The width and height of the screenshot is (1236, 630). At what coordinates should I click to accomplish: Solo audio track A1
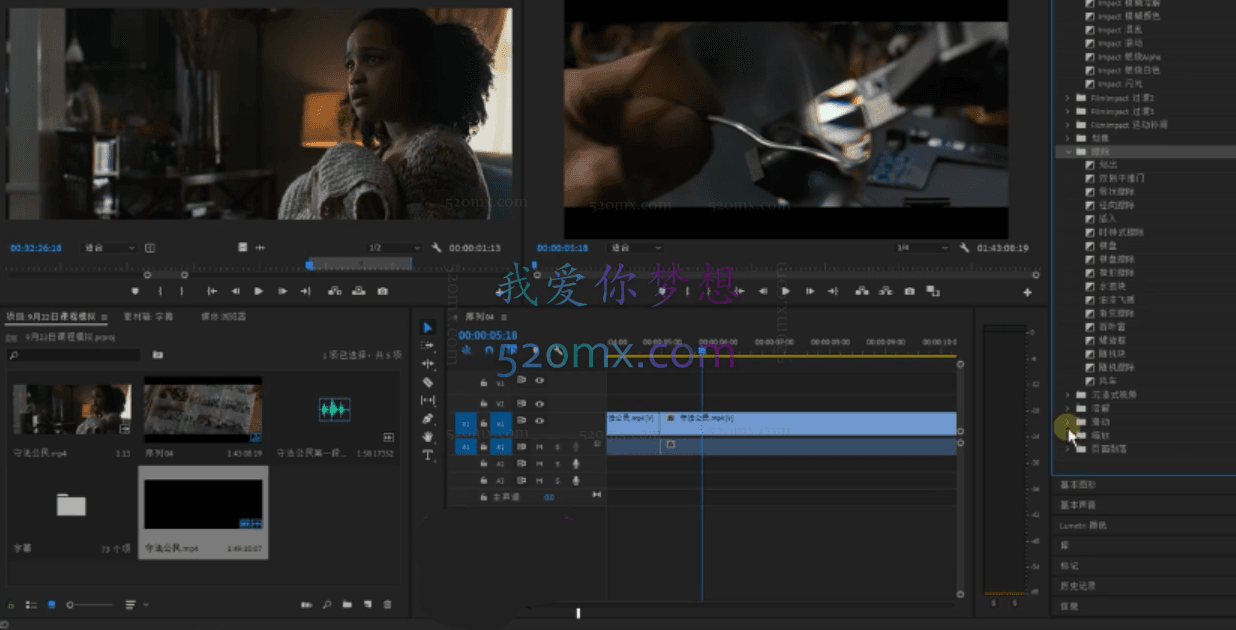pyautogui.click(x=557, y=447)
